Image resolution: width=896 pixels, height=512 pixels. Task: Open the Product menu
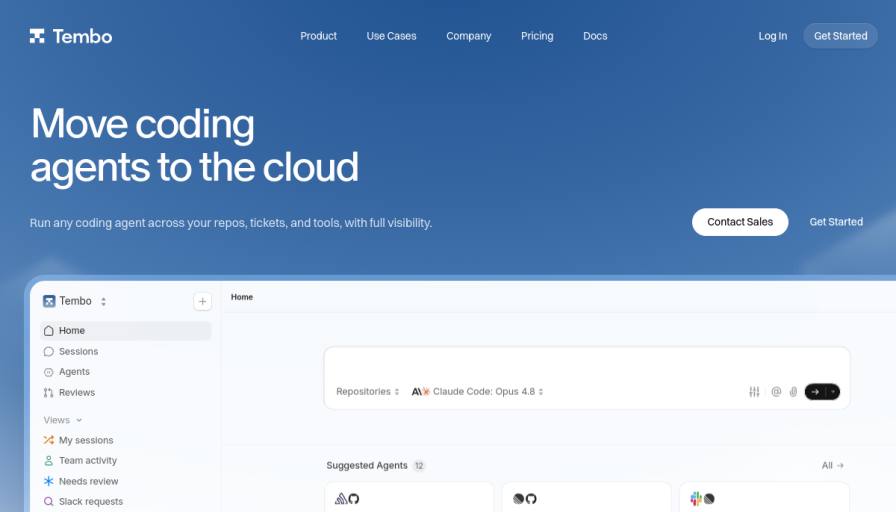pyautogui.click(x=318, y=36)
